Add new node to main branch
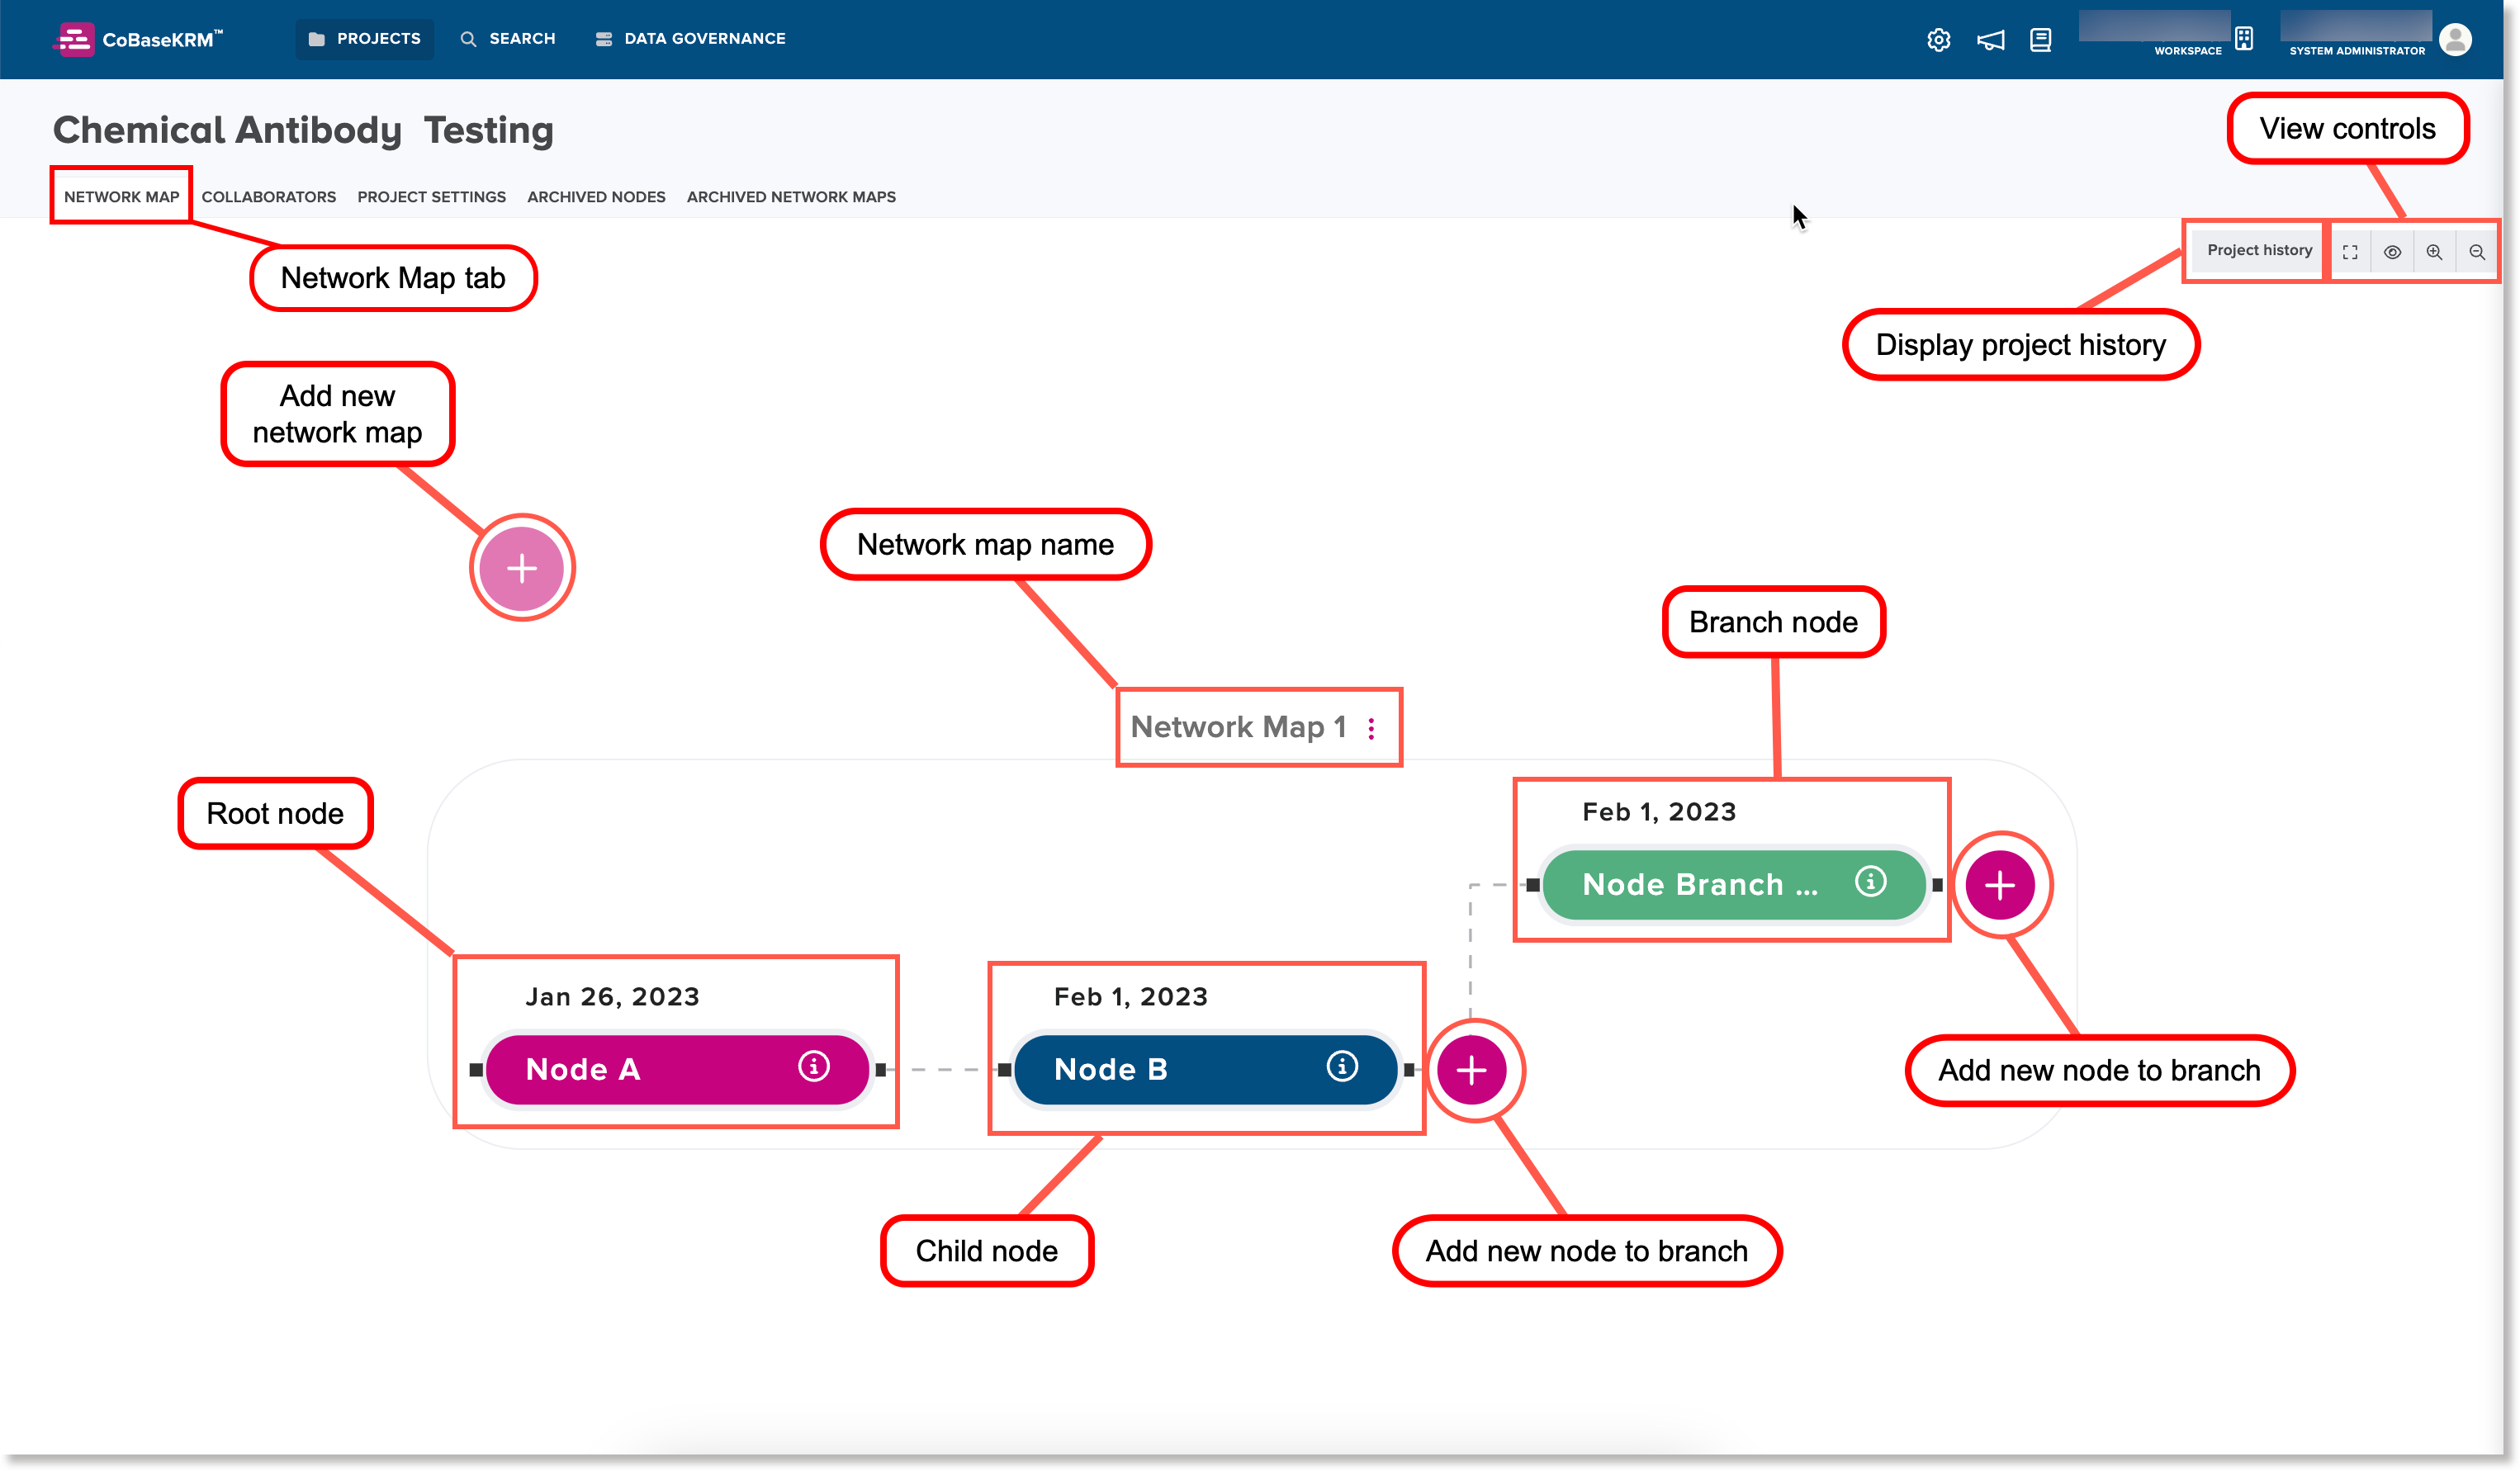2520x1471 pixels. 1471,1068
